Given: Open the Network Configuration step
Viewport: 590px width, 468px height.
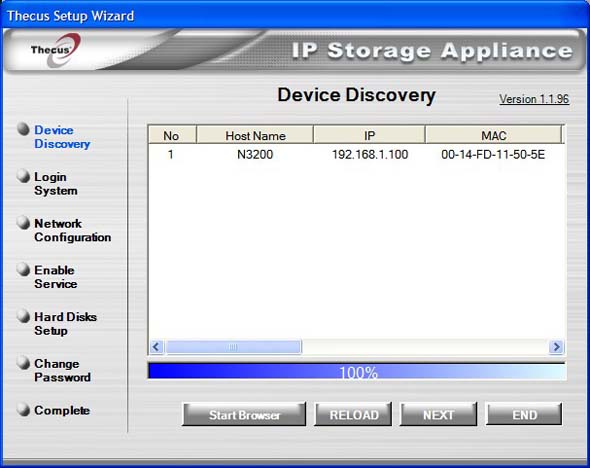Looking at the screenshot, I should [x=73, y=230].
